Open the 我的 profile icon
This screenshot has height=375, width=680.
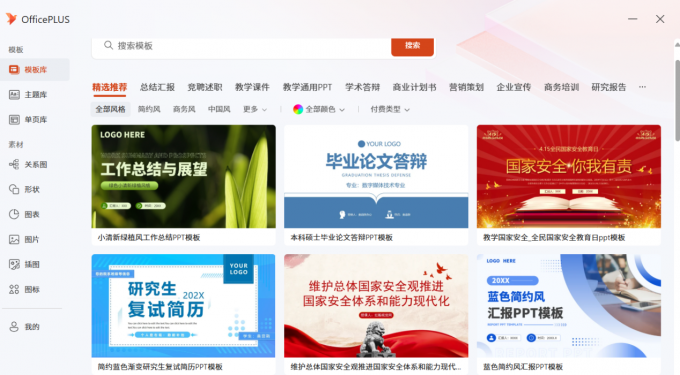[x=14, y=327]
